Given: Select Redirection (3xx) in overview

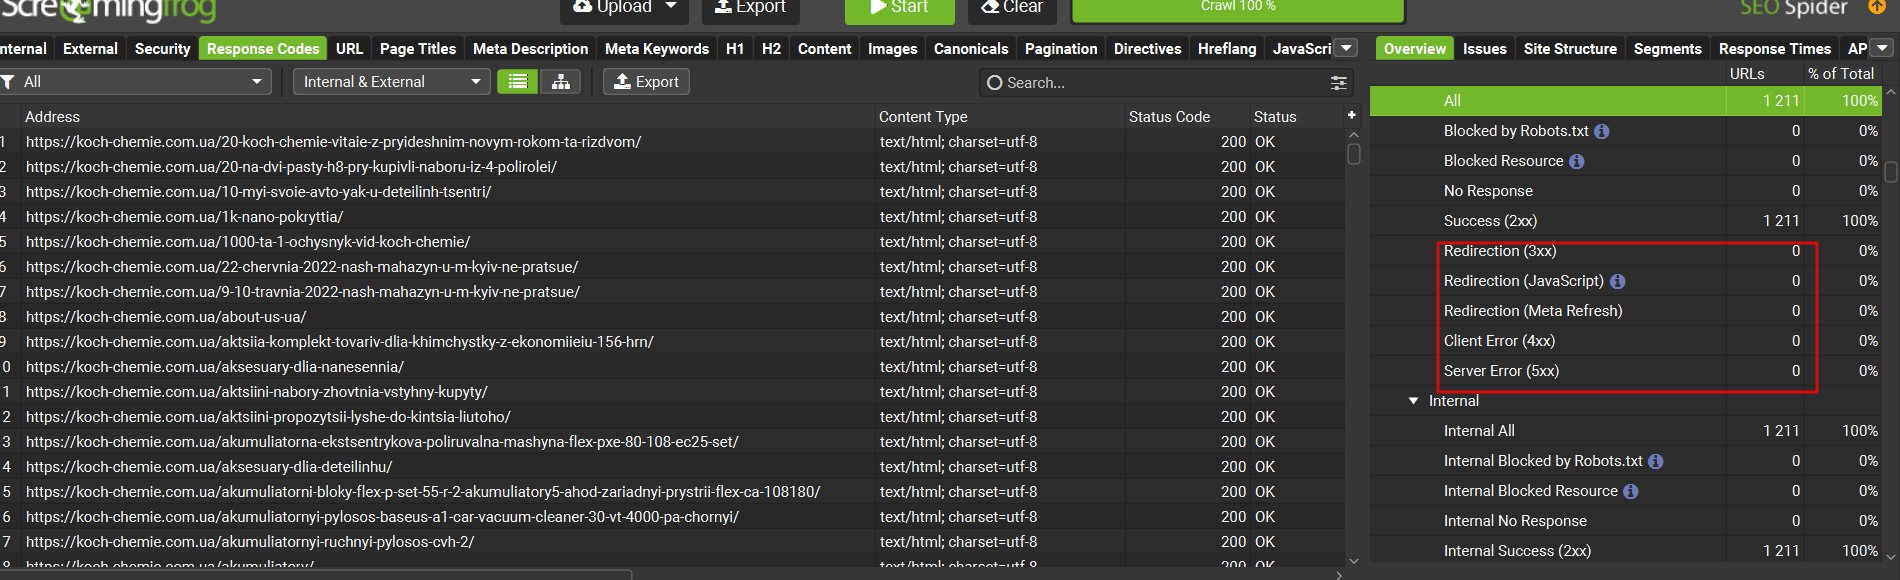Looking at the screenshot, I should 1626,251.
